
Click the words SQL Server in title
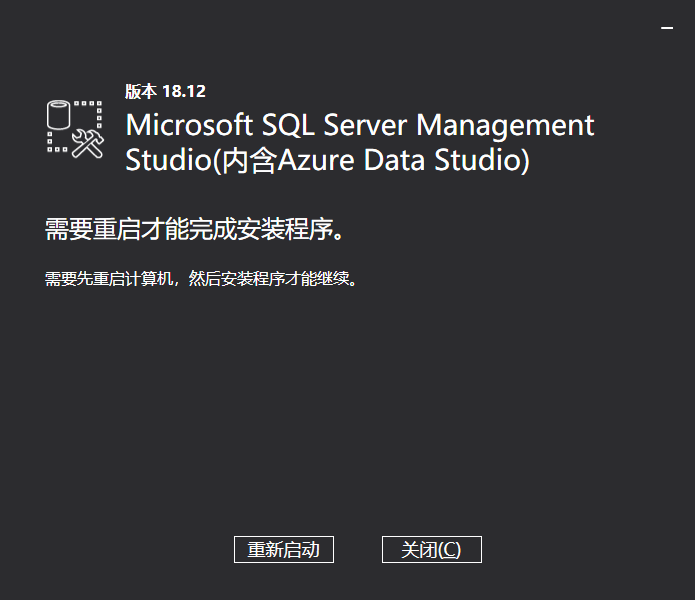(x=334, y=125)
